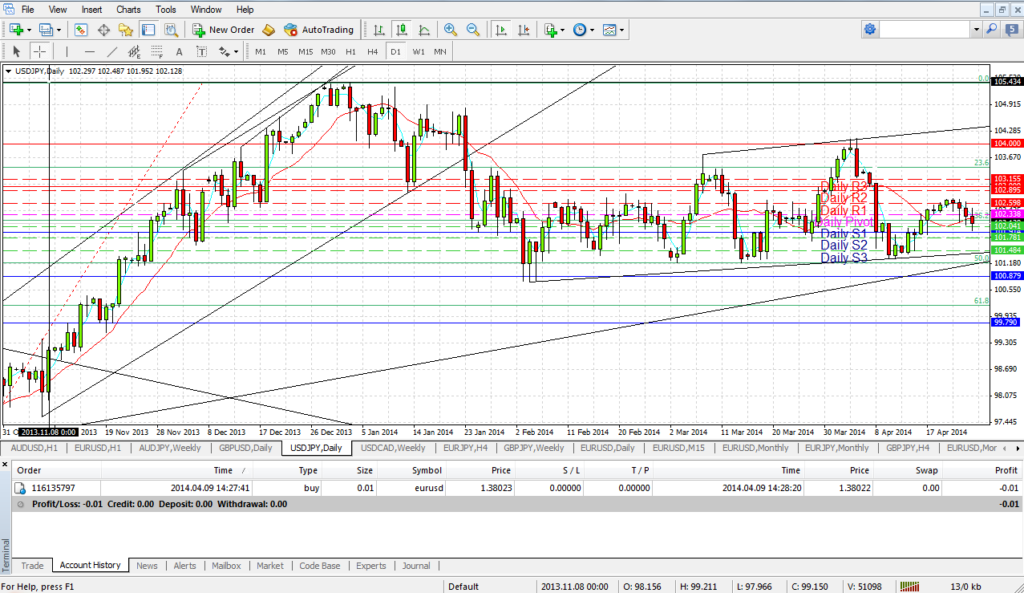Click the Indicators list icon
This screenshot has width=1024, height=593.
click(551, 29)
